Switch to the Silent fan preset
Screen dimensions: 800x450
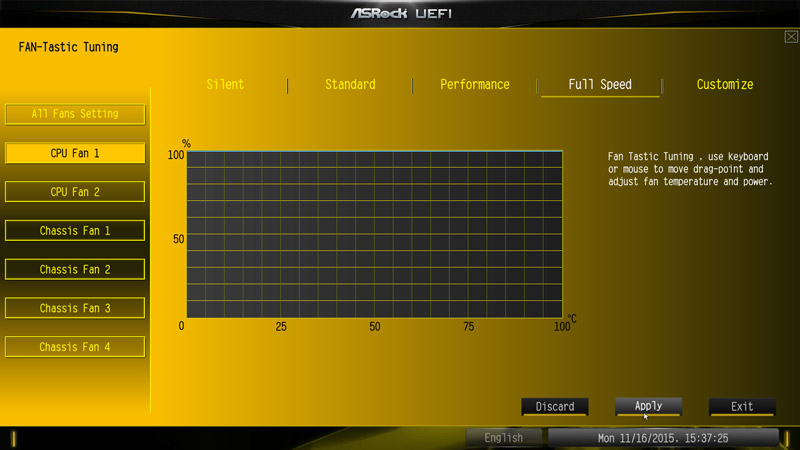point(225,85)
